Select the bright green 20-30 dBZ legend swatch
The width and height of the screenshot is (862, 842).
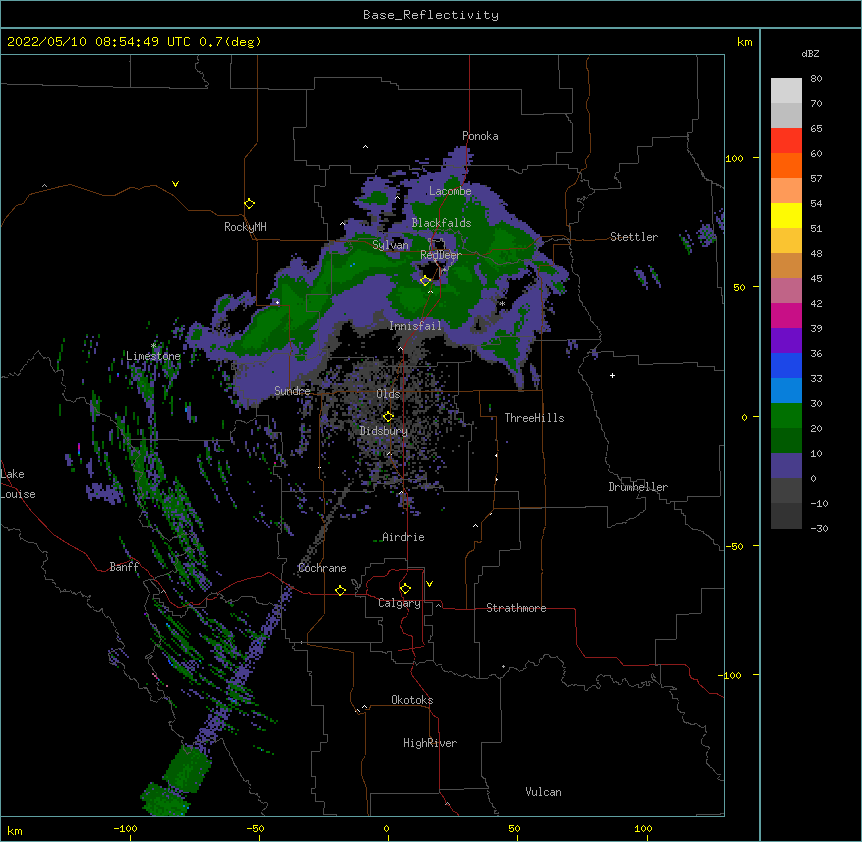786,416
